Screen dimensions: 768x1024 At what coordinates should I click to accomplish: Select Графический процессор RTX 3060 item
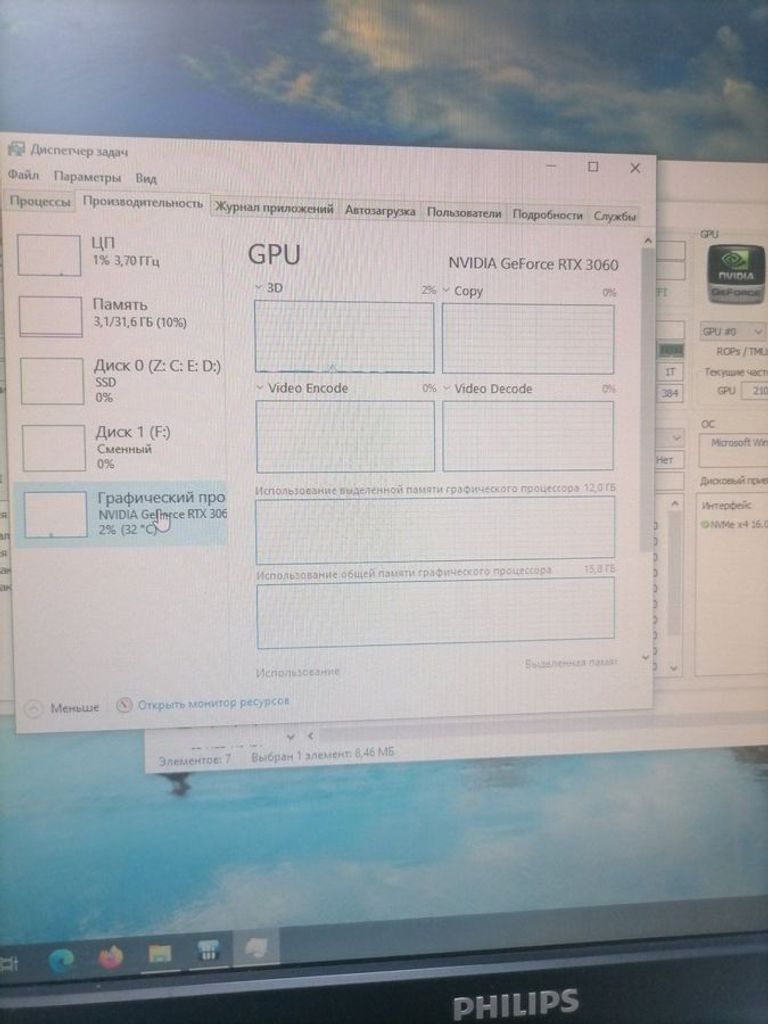[x=121, y=514]
